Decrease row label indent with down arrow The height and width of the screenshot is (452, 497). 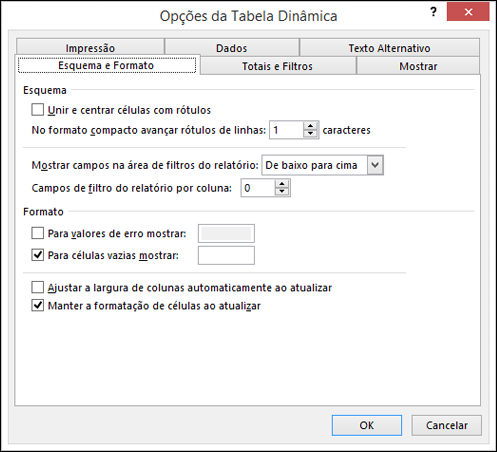point(310,134)
